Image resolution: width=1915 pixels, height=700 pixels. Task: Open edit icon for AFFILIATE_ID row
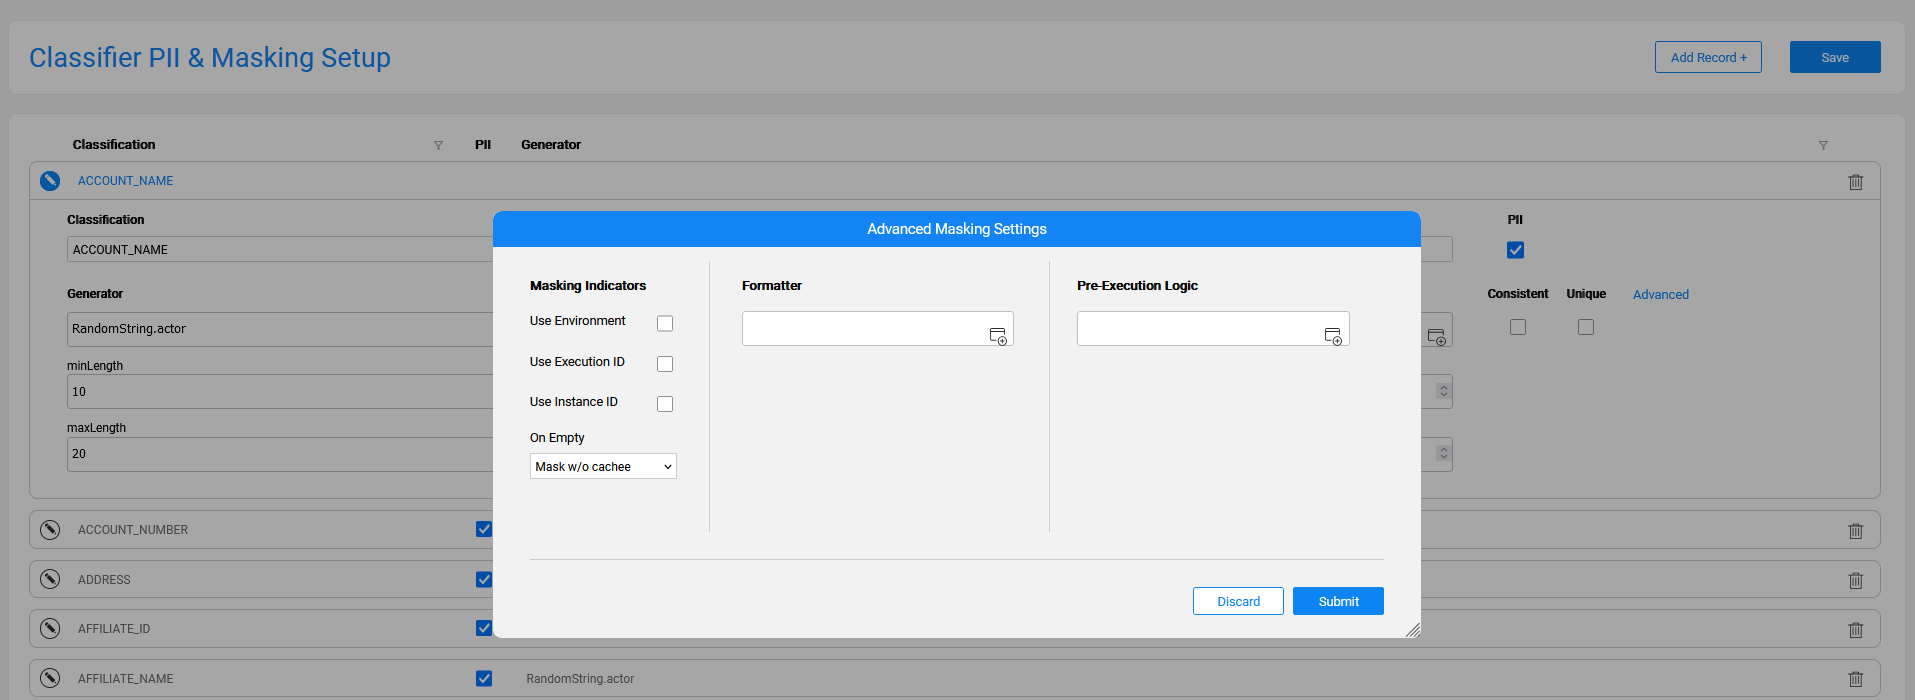tap(50, 628)
